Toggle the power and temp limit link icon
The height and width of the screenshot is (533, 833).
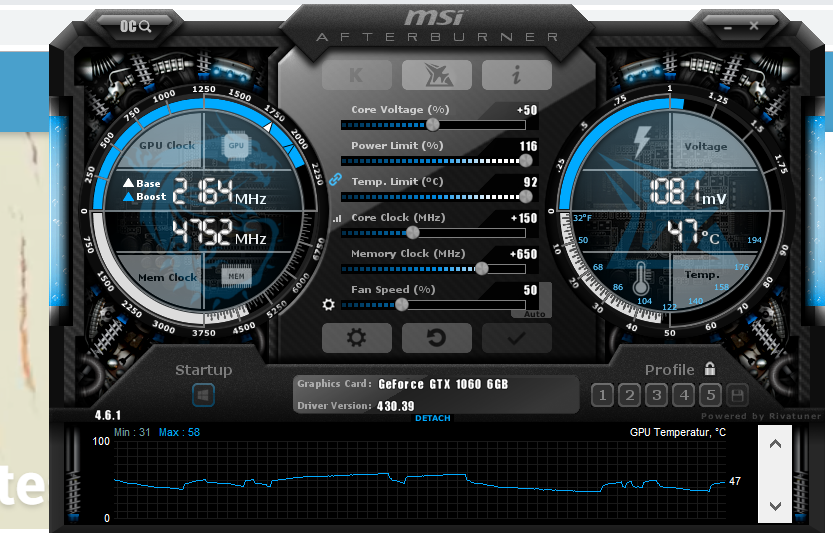click(335, 179)
